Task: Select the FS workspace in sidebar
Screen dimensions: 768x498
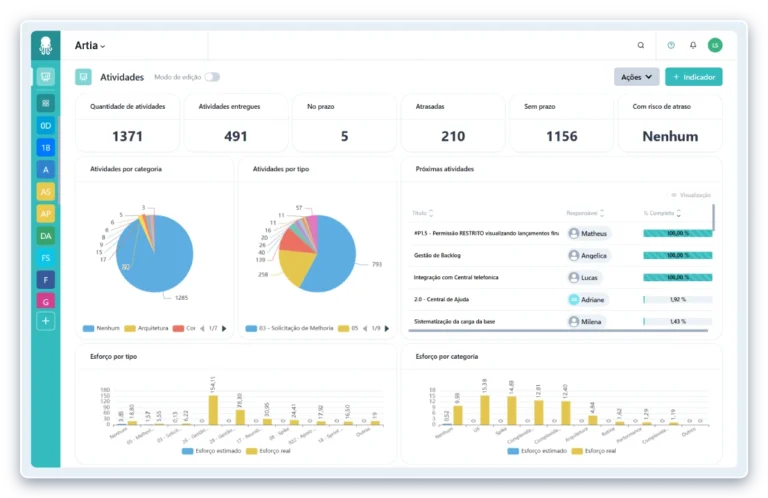Action: point(45,258)
